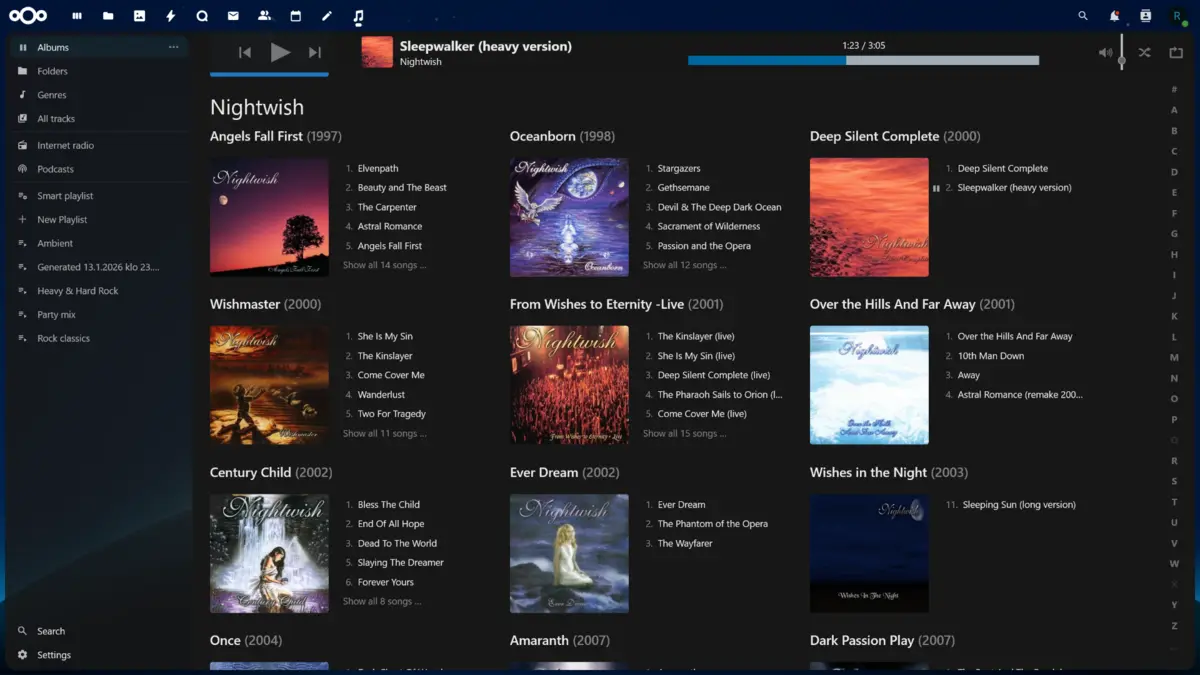Play the track 10th Man Down
1200x675 pixels.
(x=991, y=356)
